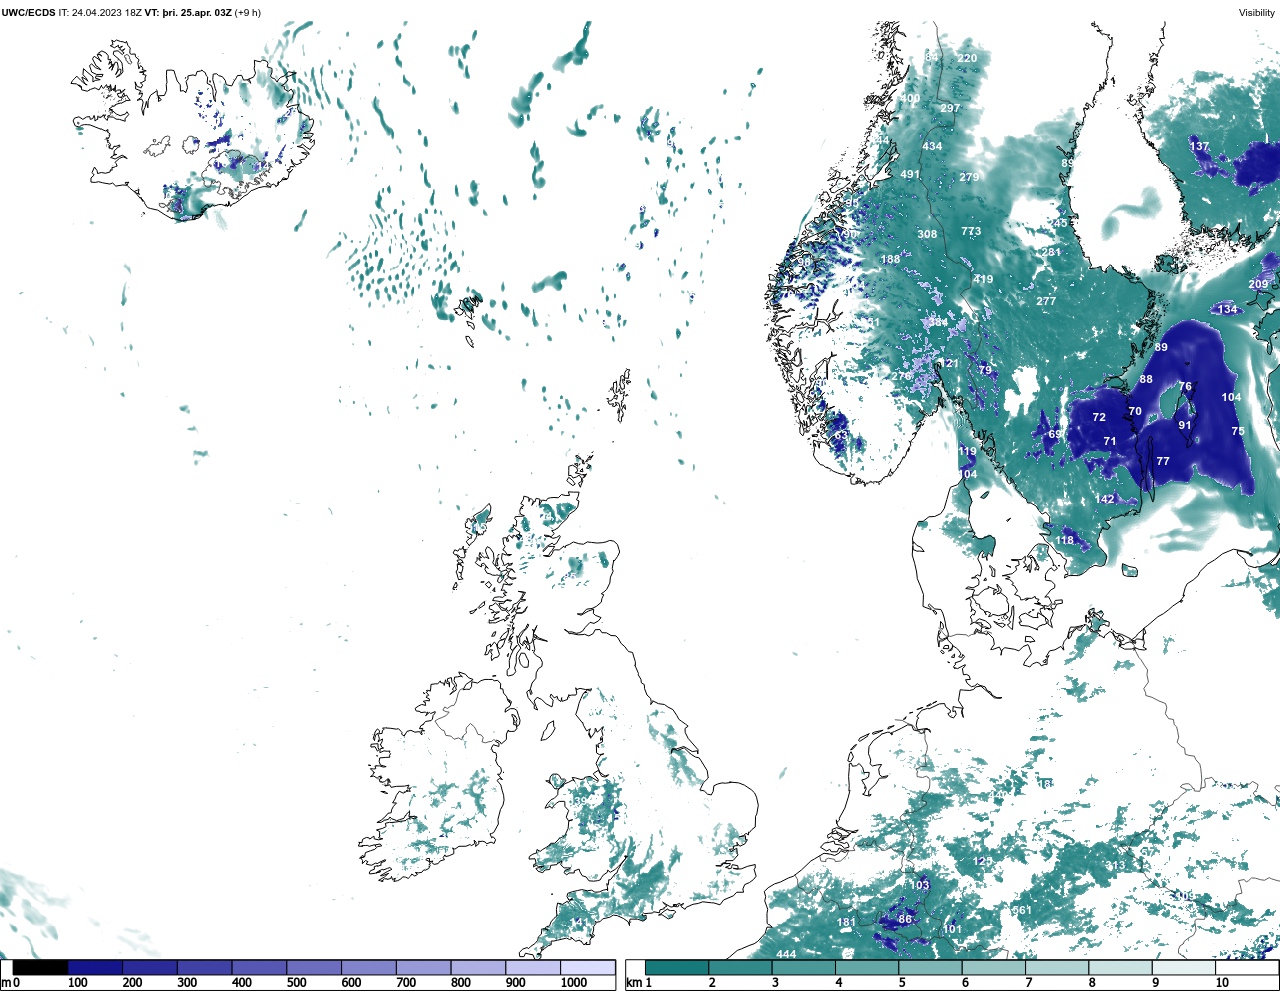The width and height of the screenshot is (1280, 991).
Task: Click the 400–500 m legend color box
Action: (x=259, y=968)
